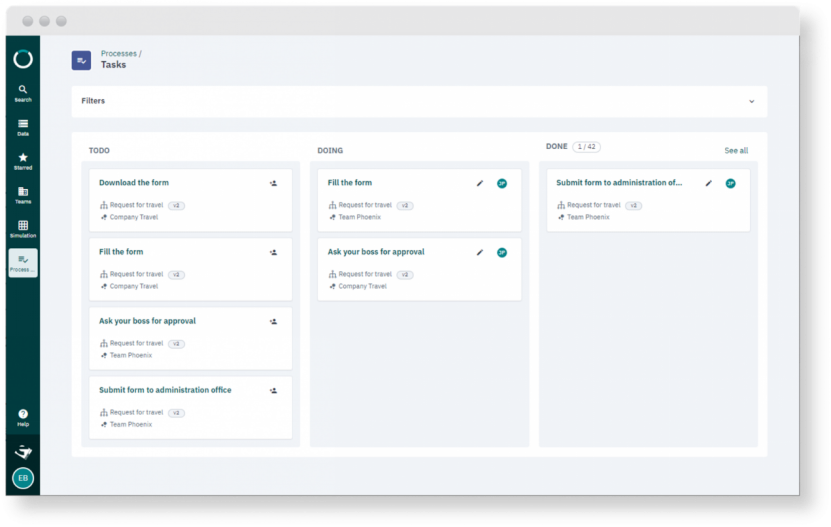Assign user on Submit form to administration office
The height and width of the screenshot is (527, 831).
pos(273,391)
